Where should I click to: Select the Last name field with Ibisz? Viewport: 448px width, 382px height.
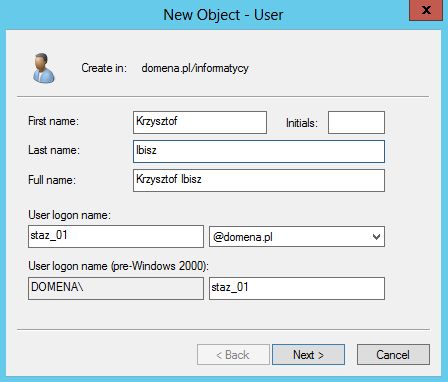(x=259, y=151)
